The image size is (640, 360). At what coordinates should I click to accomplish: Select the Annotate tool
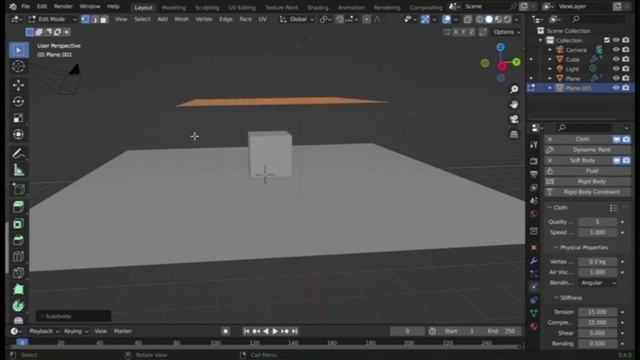(x=18, y=153)
